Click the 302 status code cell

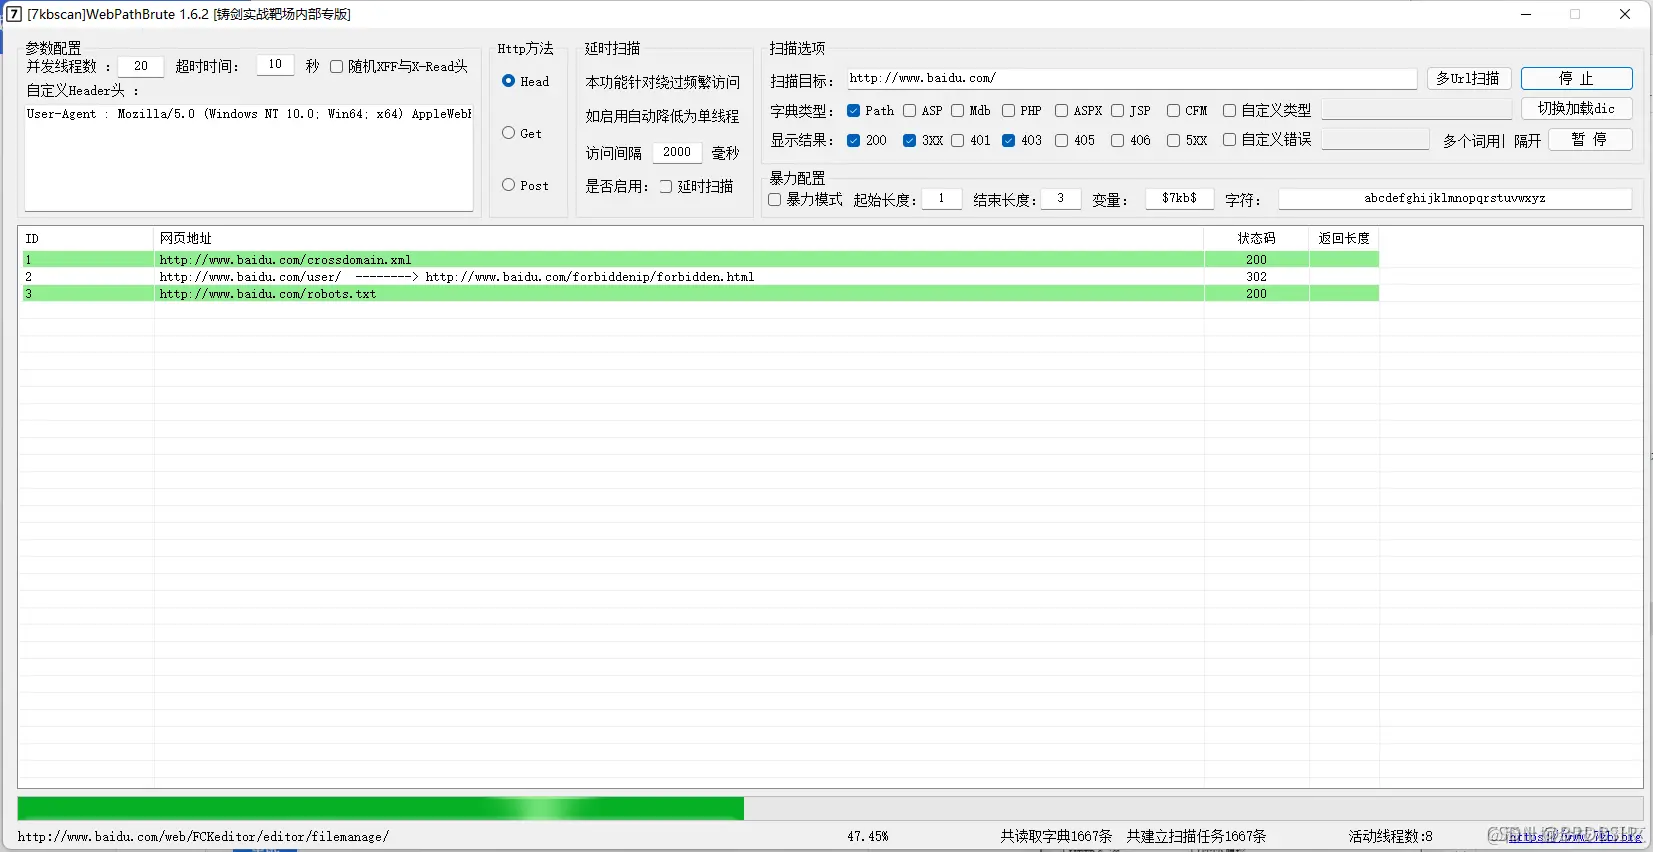click(1256, 277)
